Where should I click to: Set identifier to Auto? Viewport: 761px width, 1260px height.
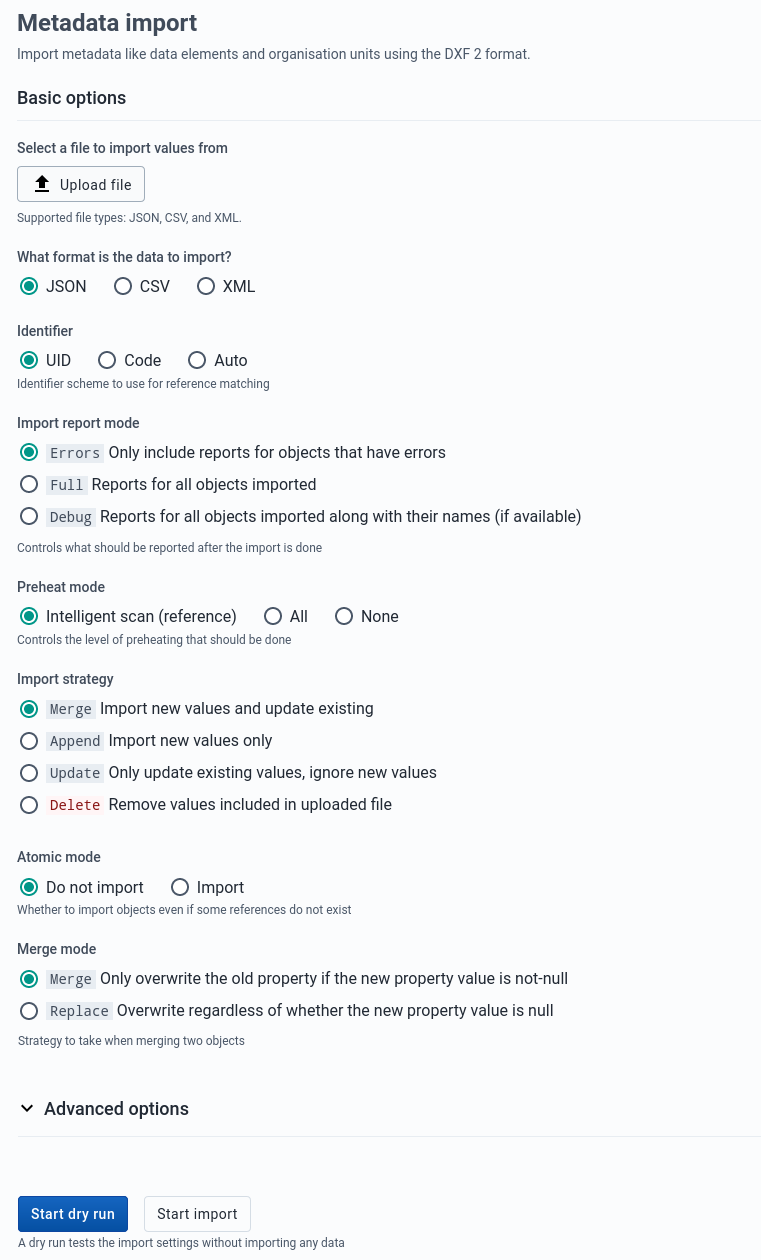tap(197, 360)
